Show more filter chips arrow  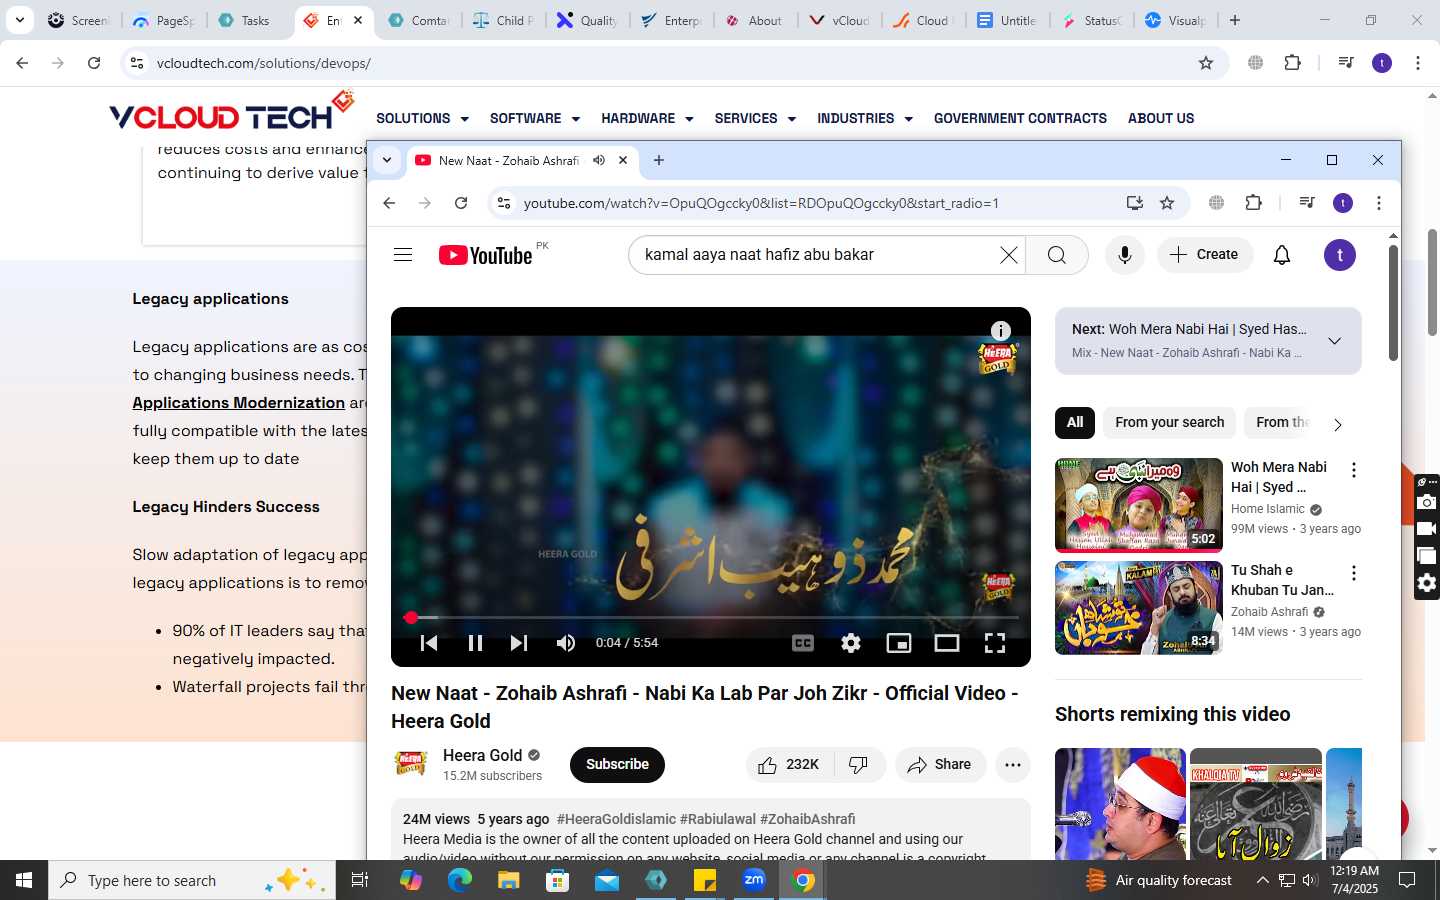[x=1337, y=424]
